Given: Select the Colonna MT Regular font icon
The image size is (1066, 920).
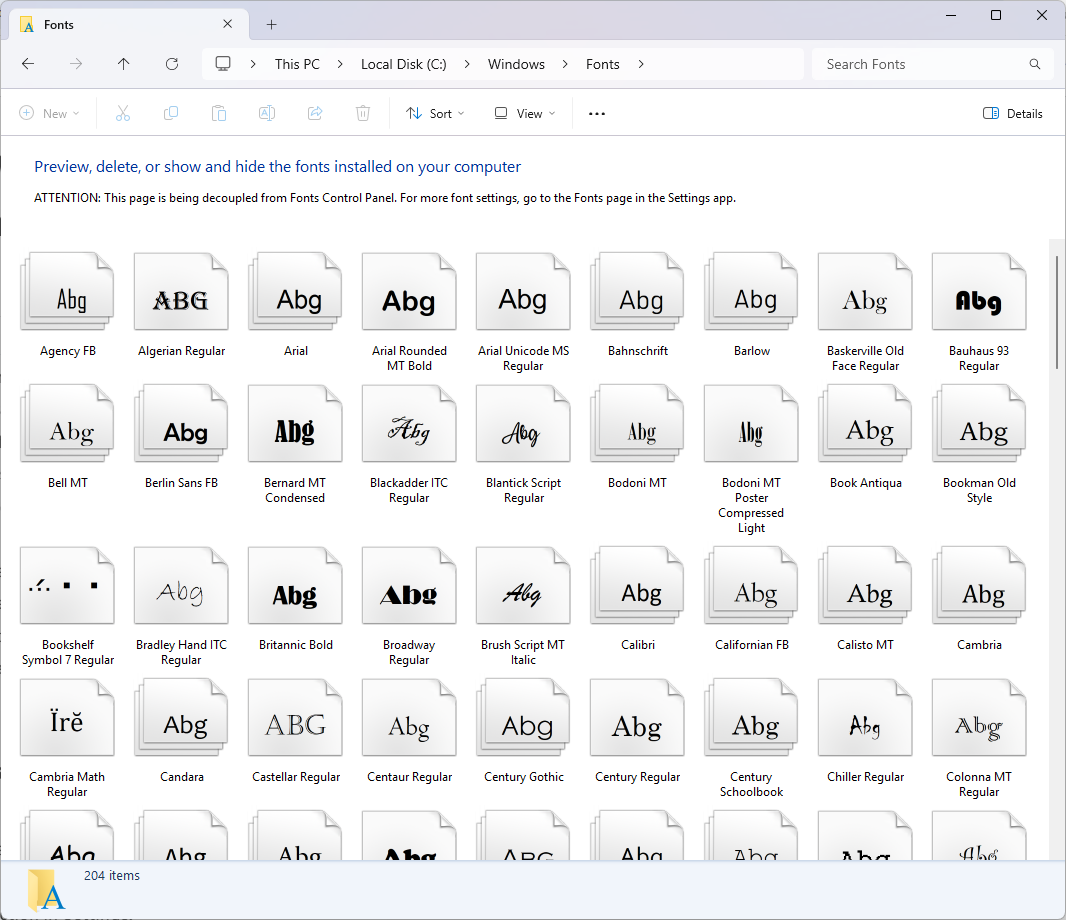Looking at the screenshot, I should tap(979, 717).
